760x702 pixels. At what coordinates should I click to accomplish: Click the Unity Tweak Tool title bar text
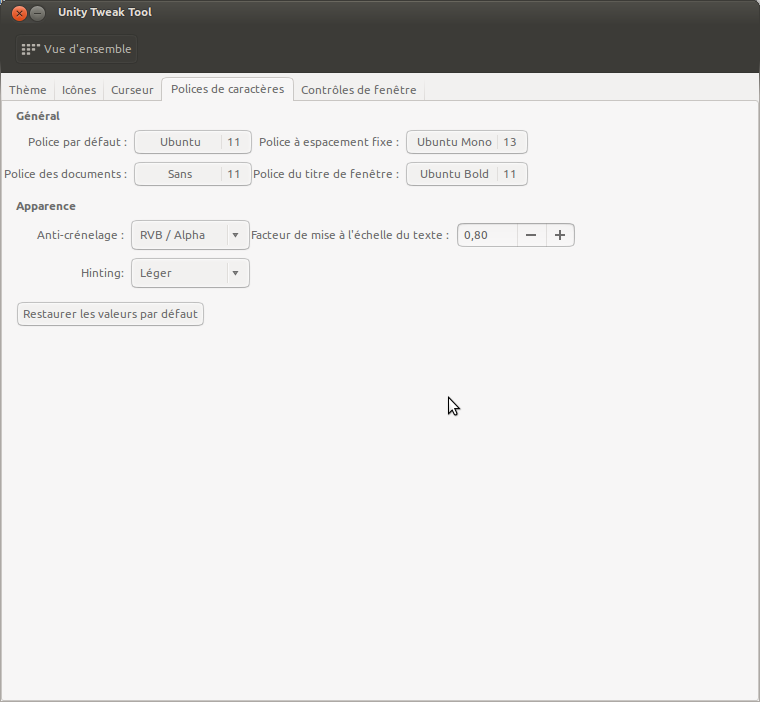click(105, 13)
